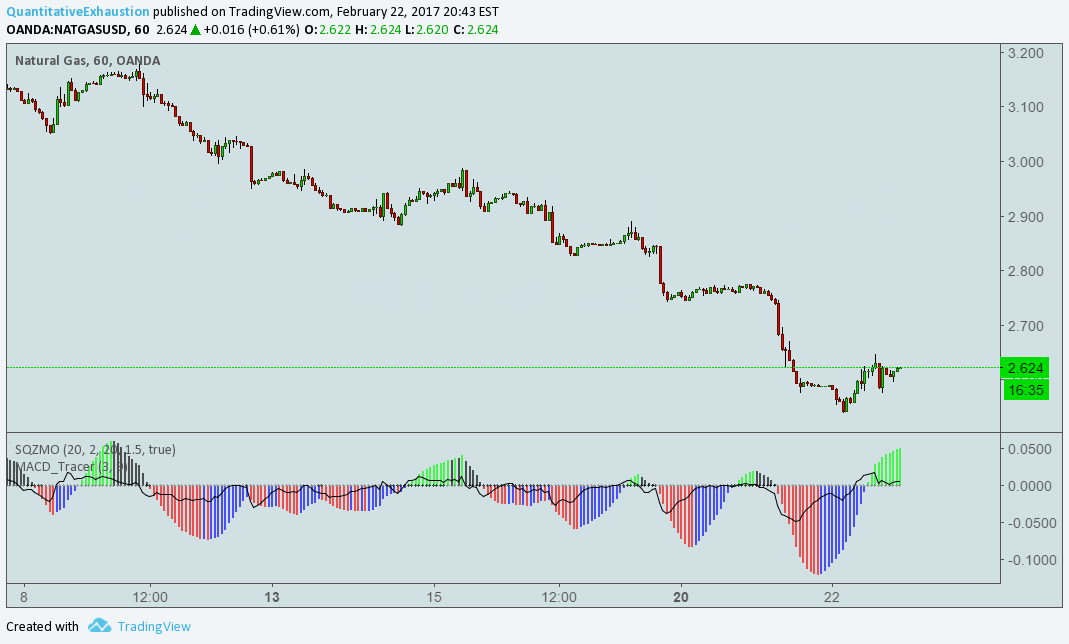The height and width of the screenshot is (644, 1069).
Task: Open the QuantitativeExhaustion author link
Action: tap(78, 12)
